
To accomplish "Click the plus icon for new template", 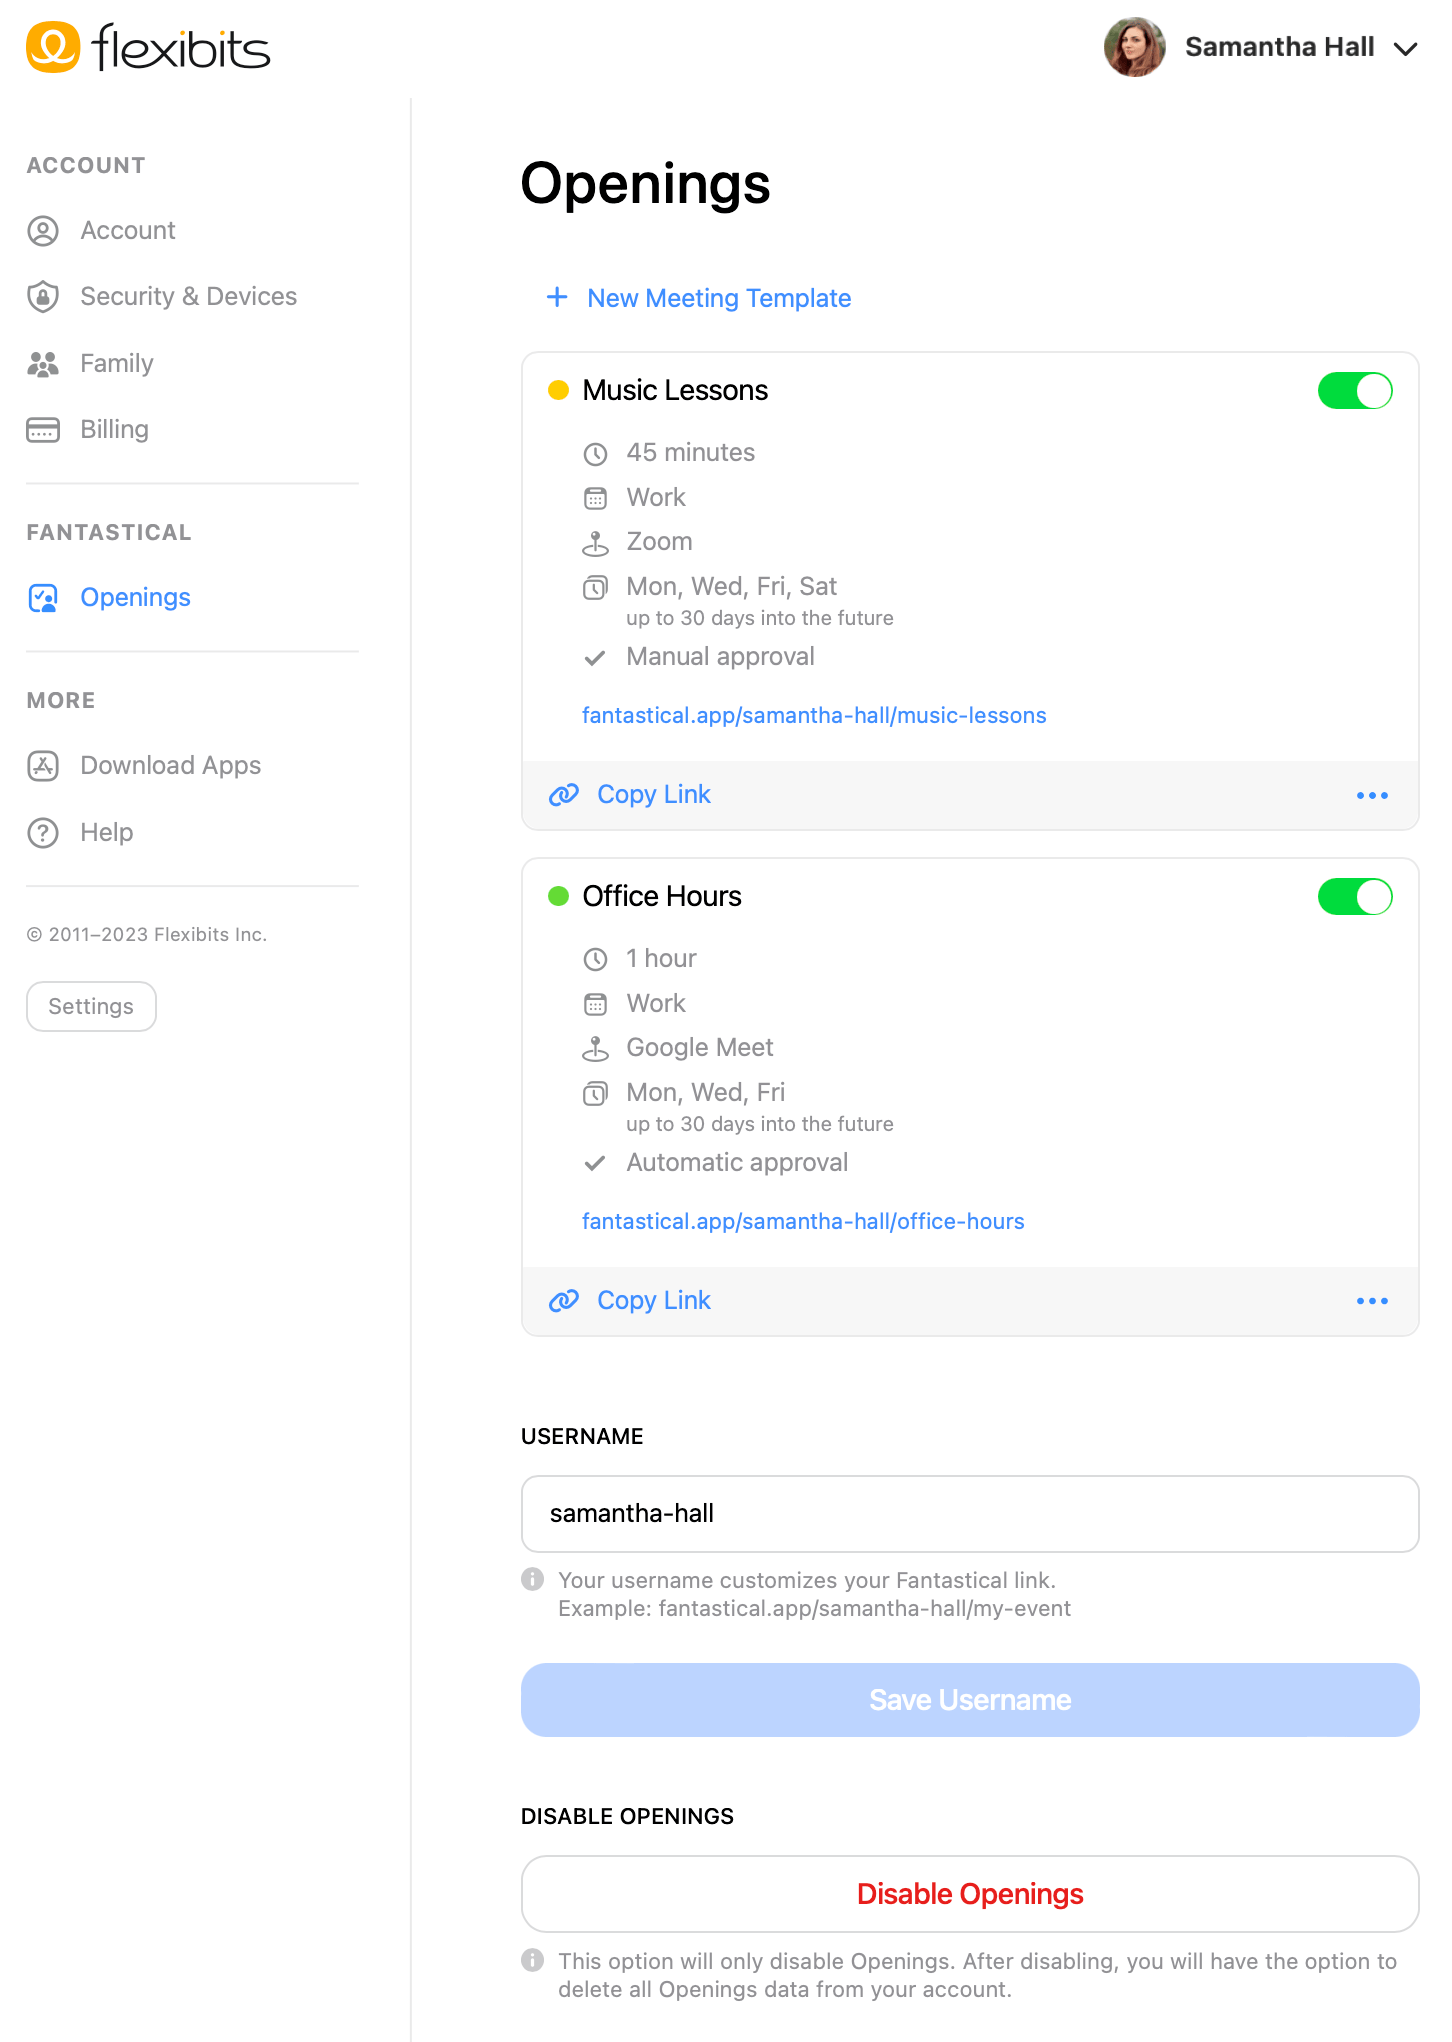I will tap(557, 297).
